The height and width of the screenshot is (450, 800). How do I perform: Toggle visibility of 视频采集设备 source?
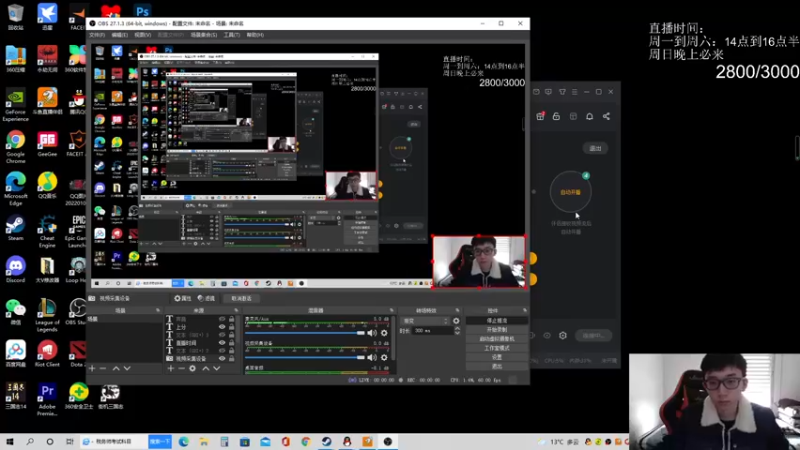click(x=222, y=359)
